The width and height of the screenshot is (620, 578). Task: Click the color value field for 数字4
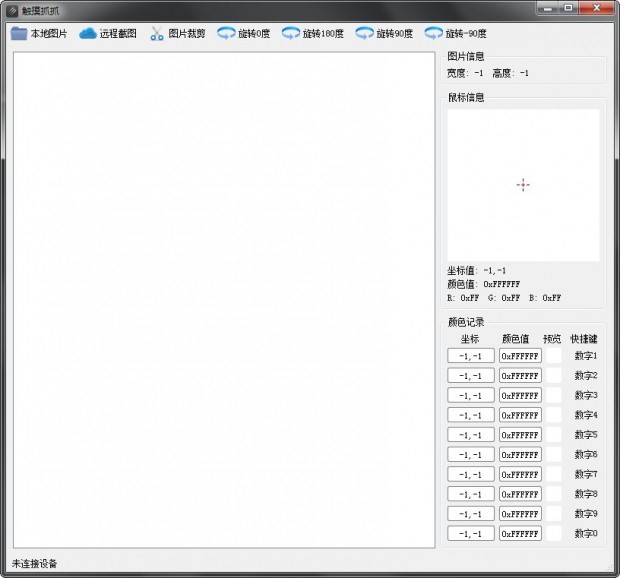[x=520, y=415]
